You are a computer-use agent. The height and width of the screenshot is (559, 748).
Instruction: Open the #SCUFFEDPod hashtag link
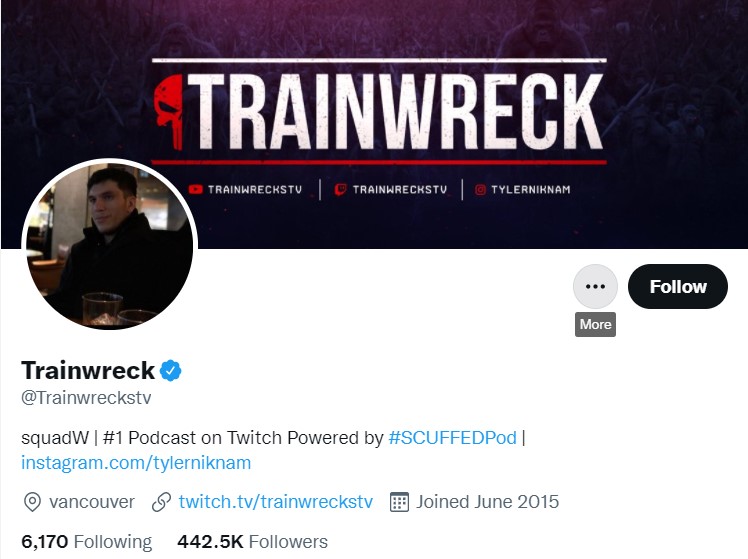pos(452,438)
